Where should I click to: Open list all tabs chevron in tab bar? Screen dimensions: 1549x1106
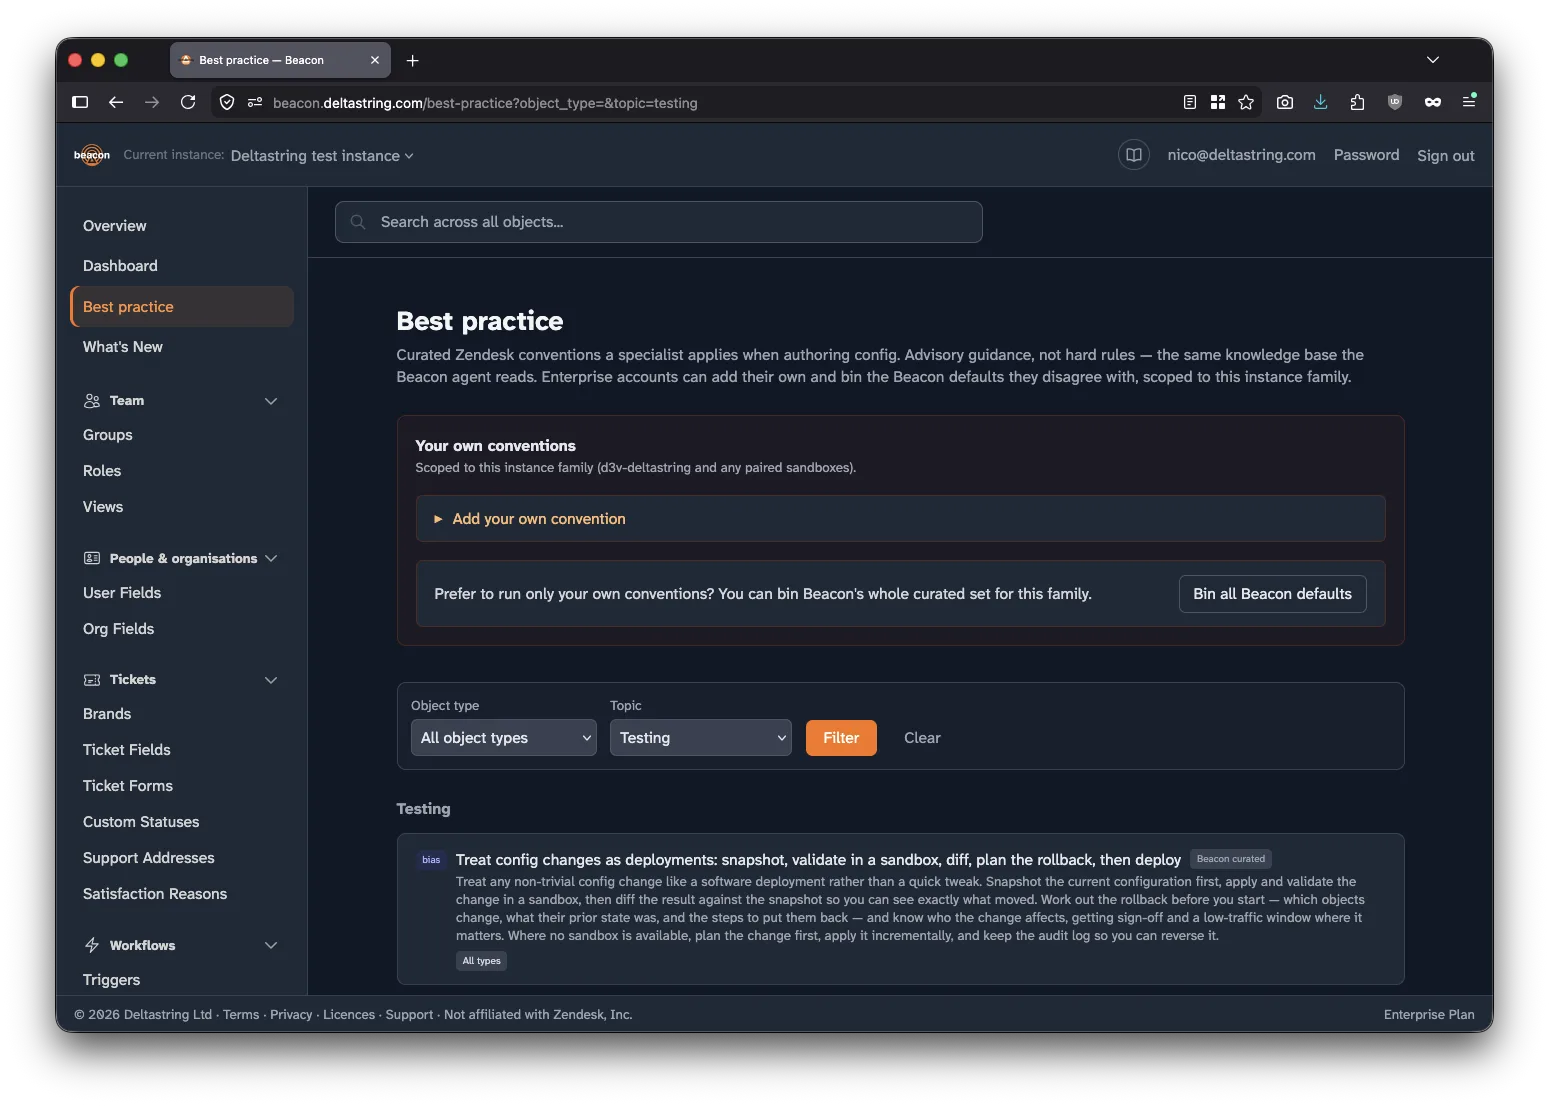(1433, 60)
